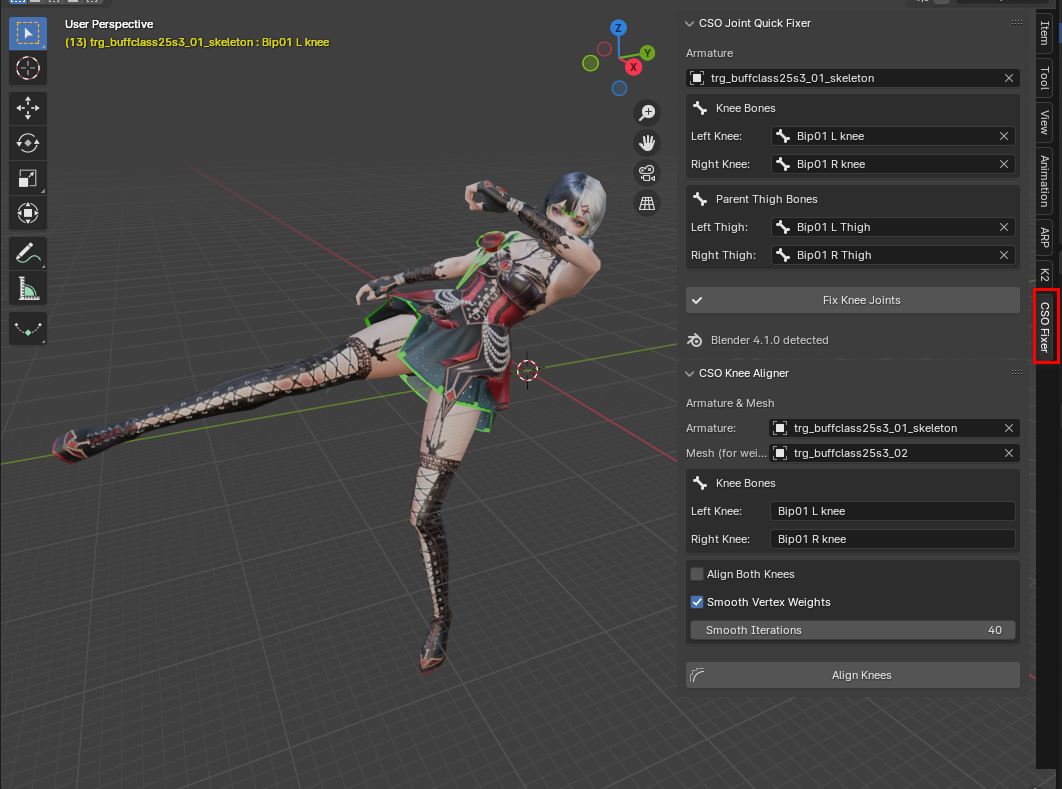Open Mesh trg_buffclass25s3_02 dropdown

click(894, 453)
